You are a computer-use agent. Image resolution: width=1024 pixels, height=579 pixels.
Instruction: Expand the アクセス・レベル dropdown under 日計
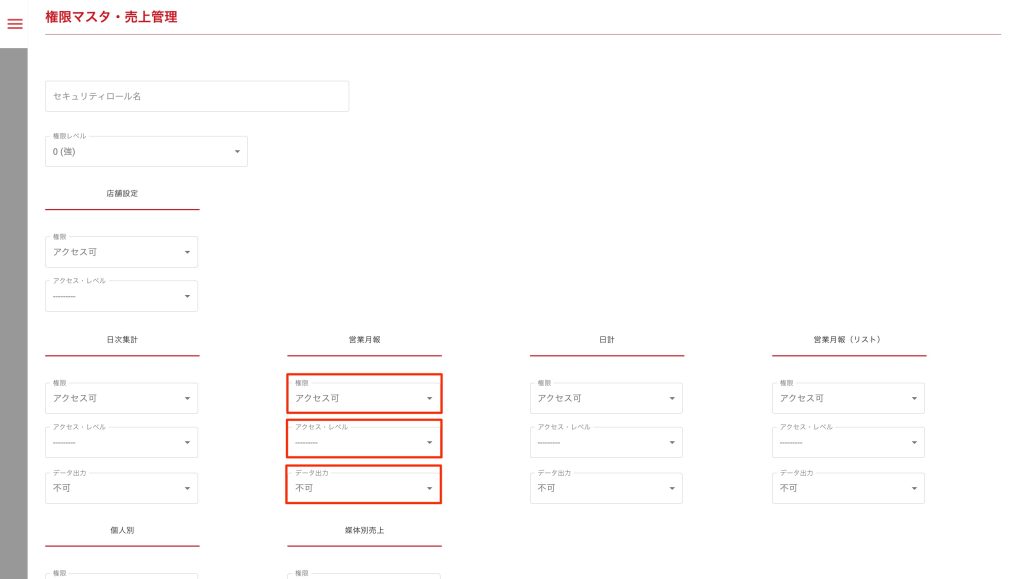click(x=606, y=442)
